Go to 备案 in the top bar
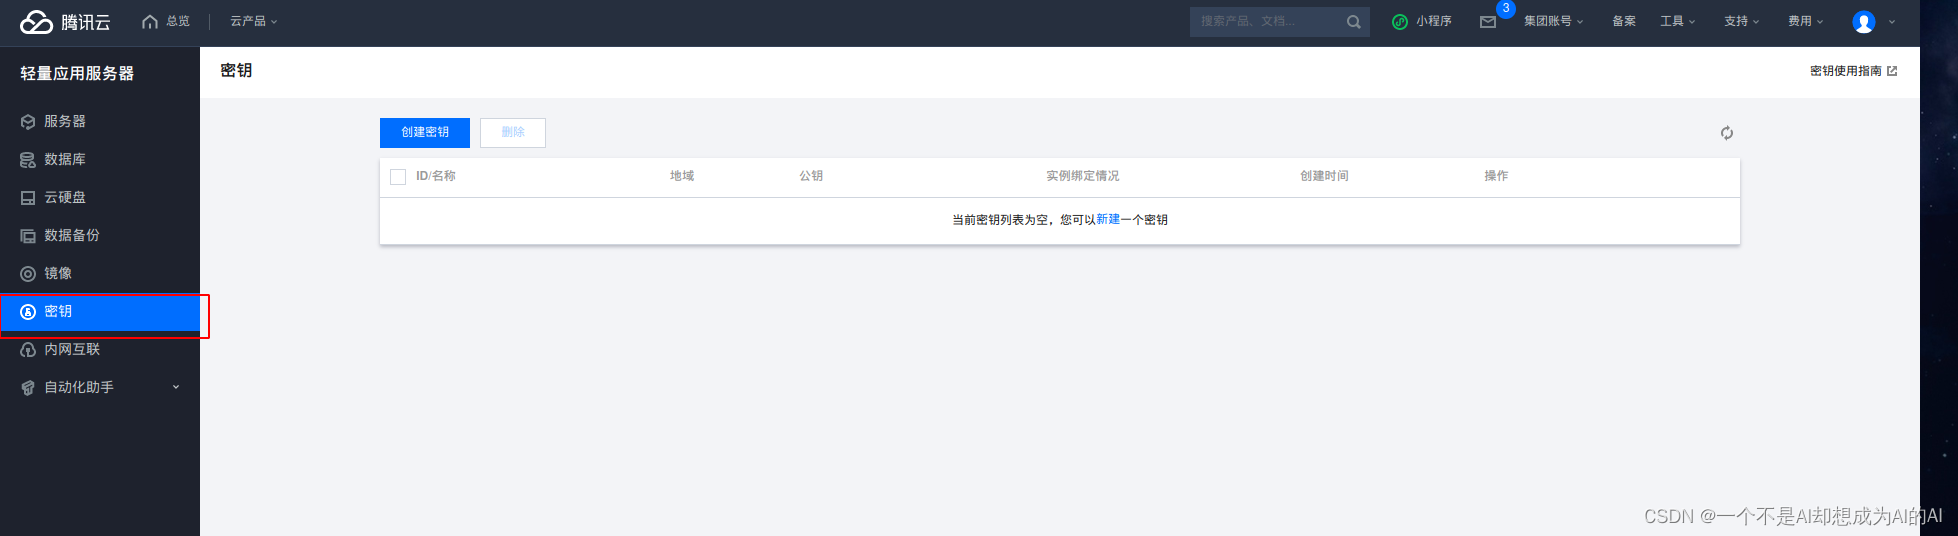1958x536 pixels. coord(1624,21)
